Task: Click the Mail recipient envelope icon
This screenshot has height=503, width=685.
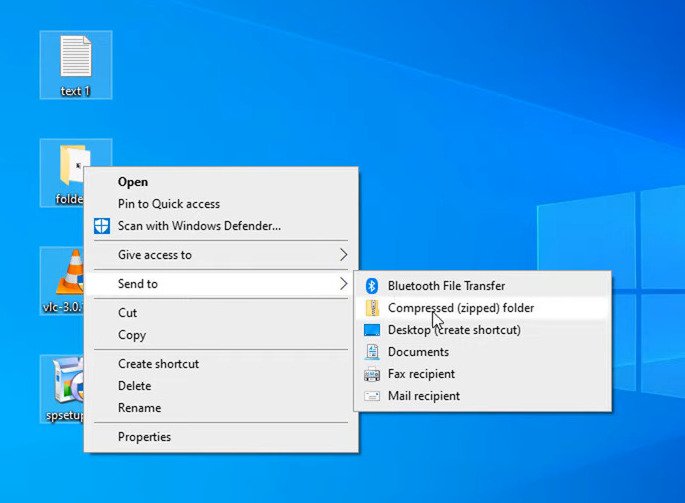Action: pyautogui.click(x=372, y=396)
